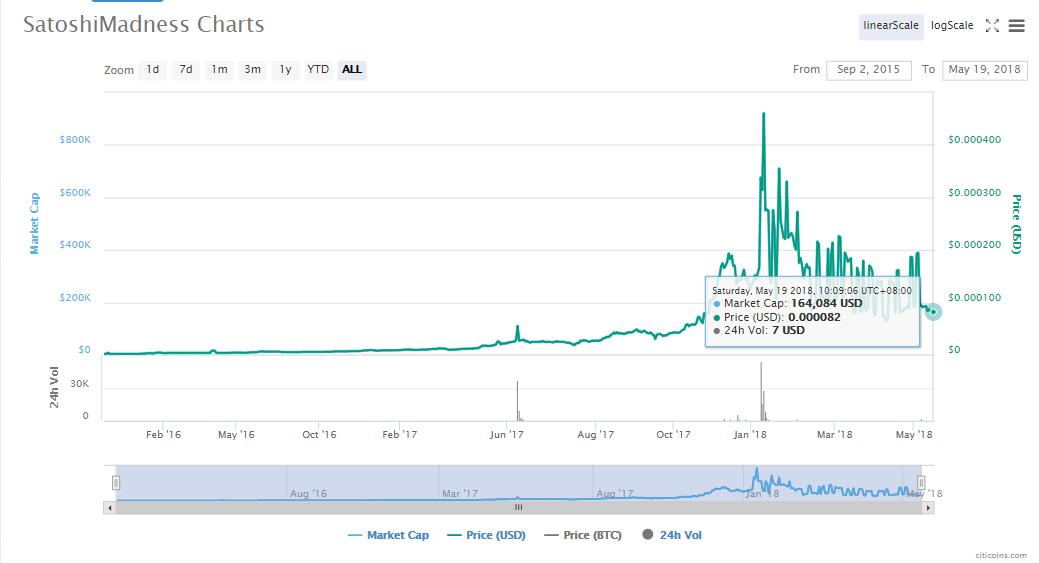Click the SatoshiMadness Charts title
1039x563 pixels.
(144, 25)
